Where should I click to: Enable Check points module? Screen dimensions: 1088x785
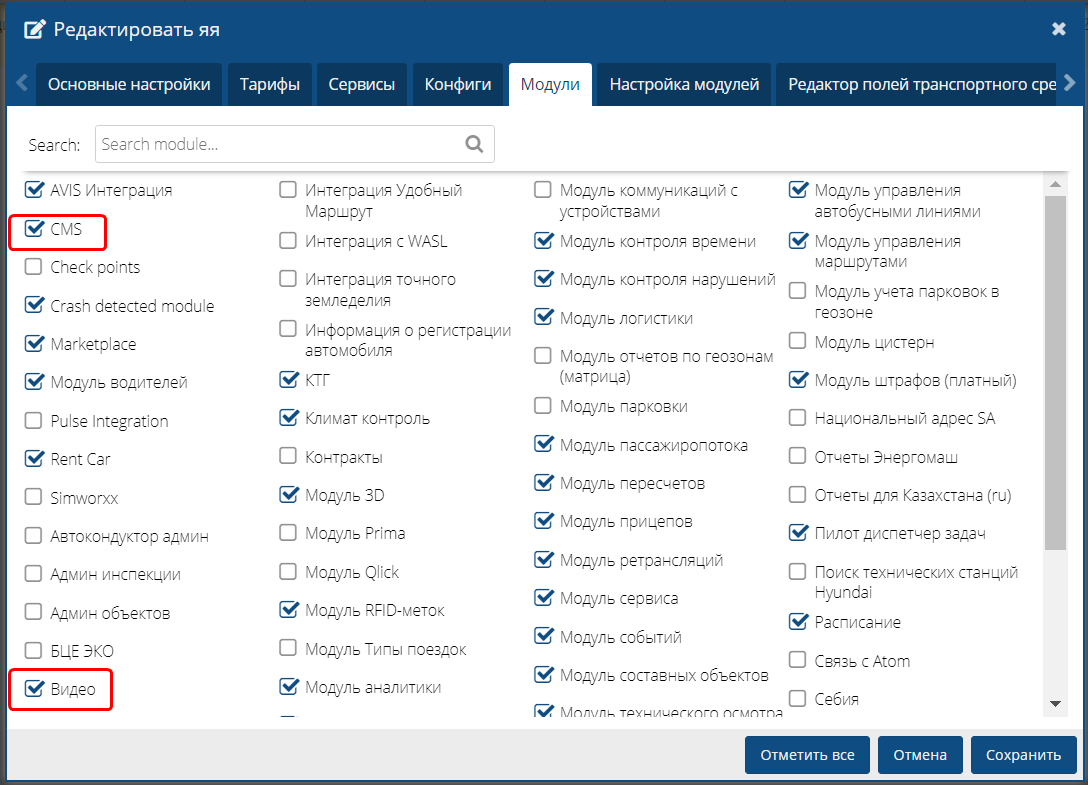pyautogui.click(x=33, y=267)
